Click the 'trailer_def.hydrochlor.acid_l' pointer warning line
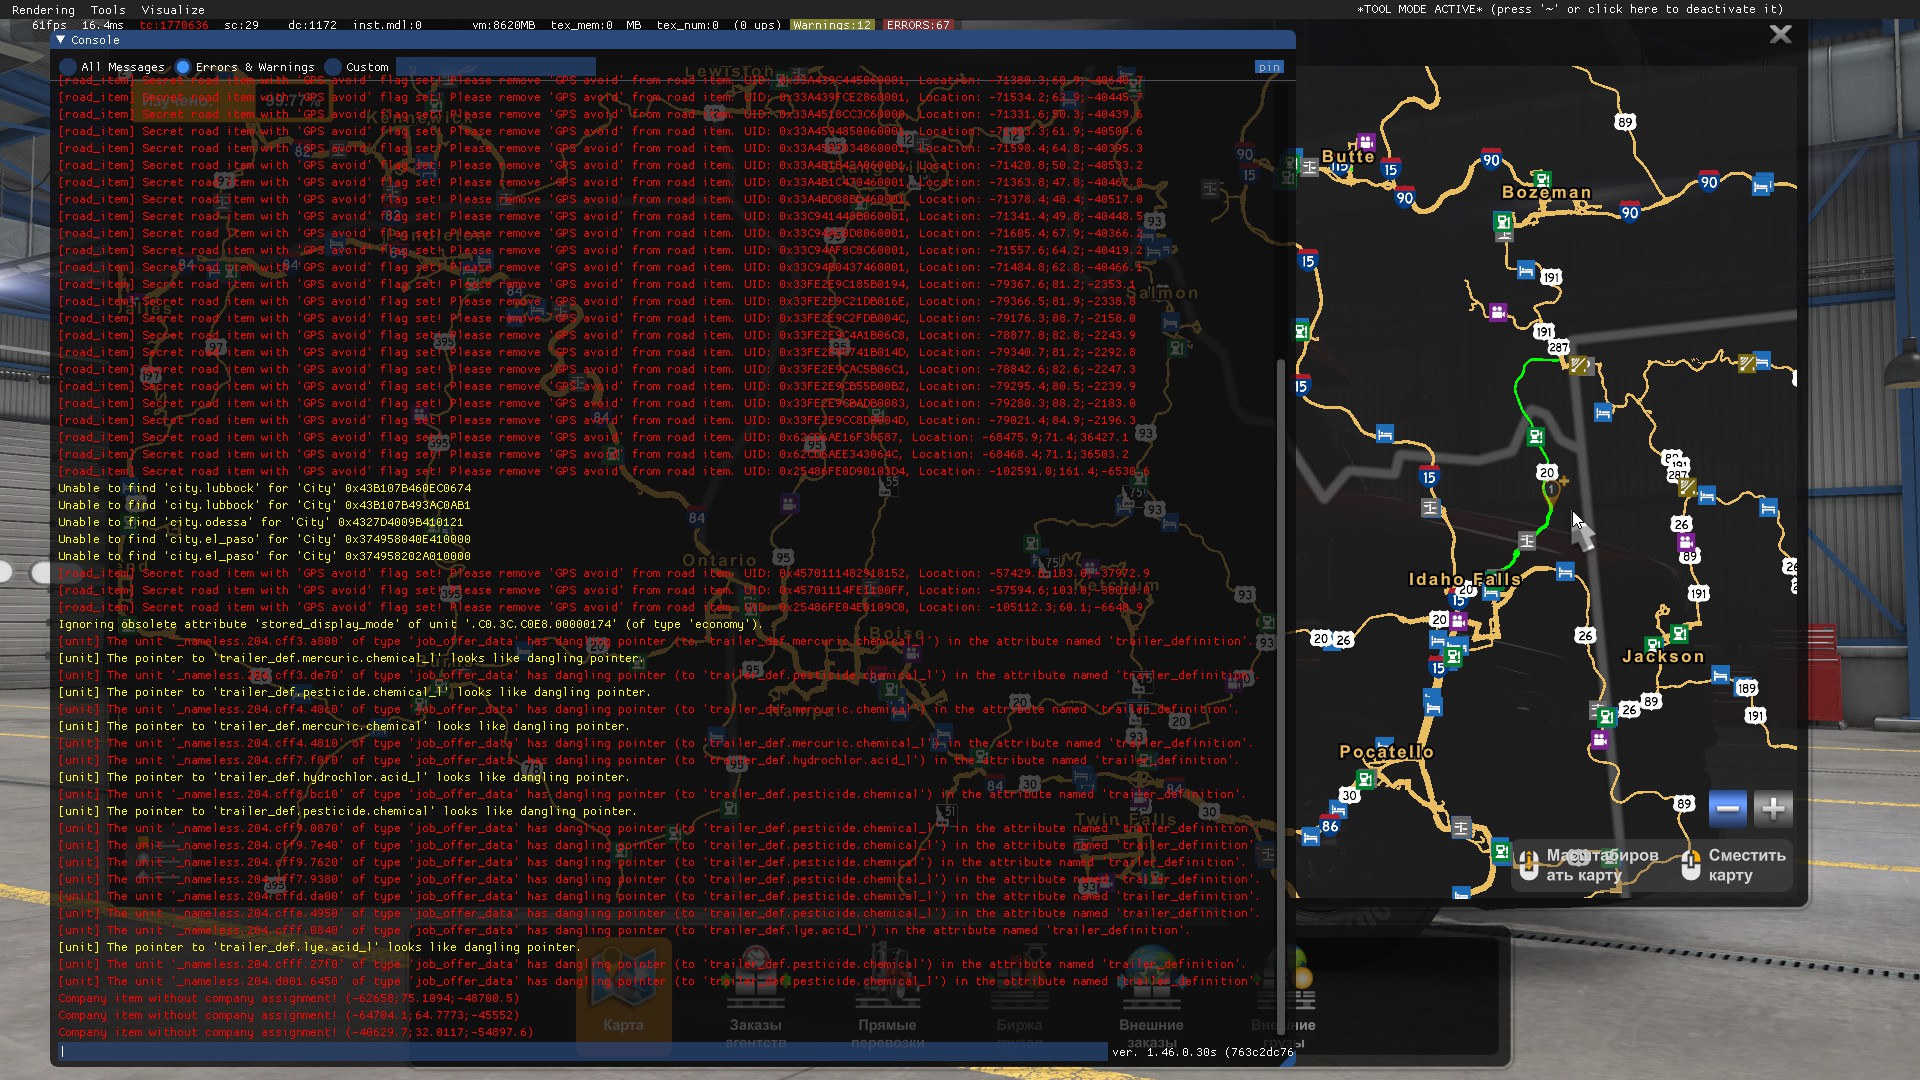The image size is (1920, 1080). tap(344, 777)
